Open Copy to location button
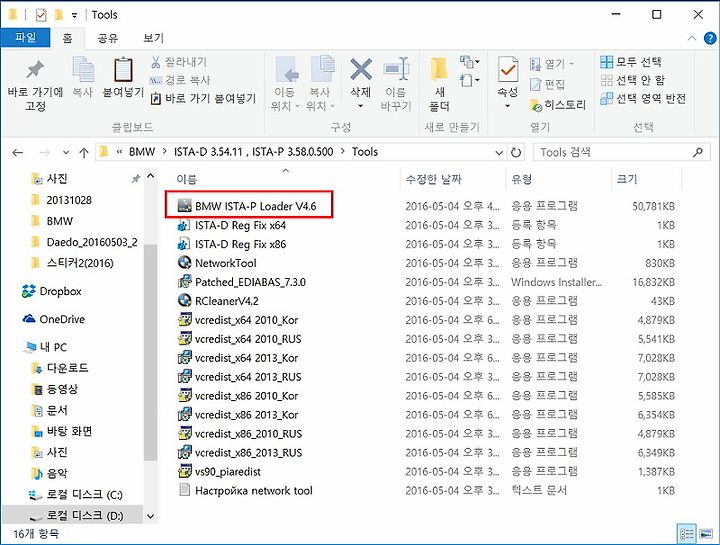The width and height of the screenshot is (720, 545). [321, 84]
